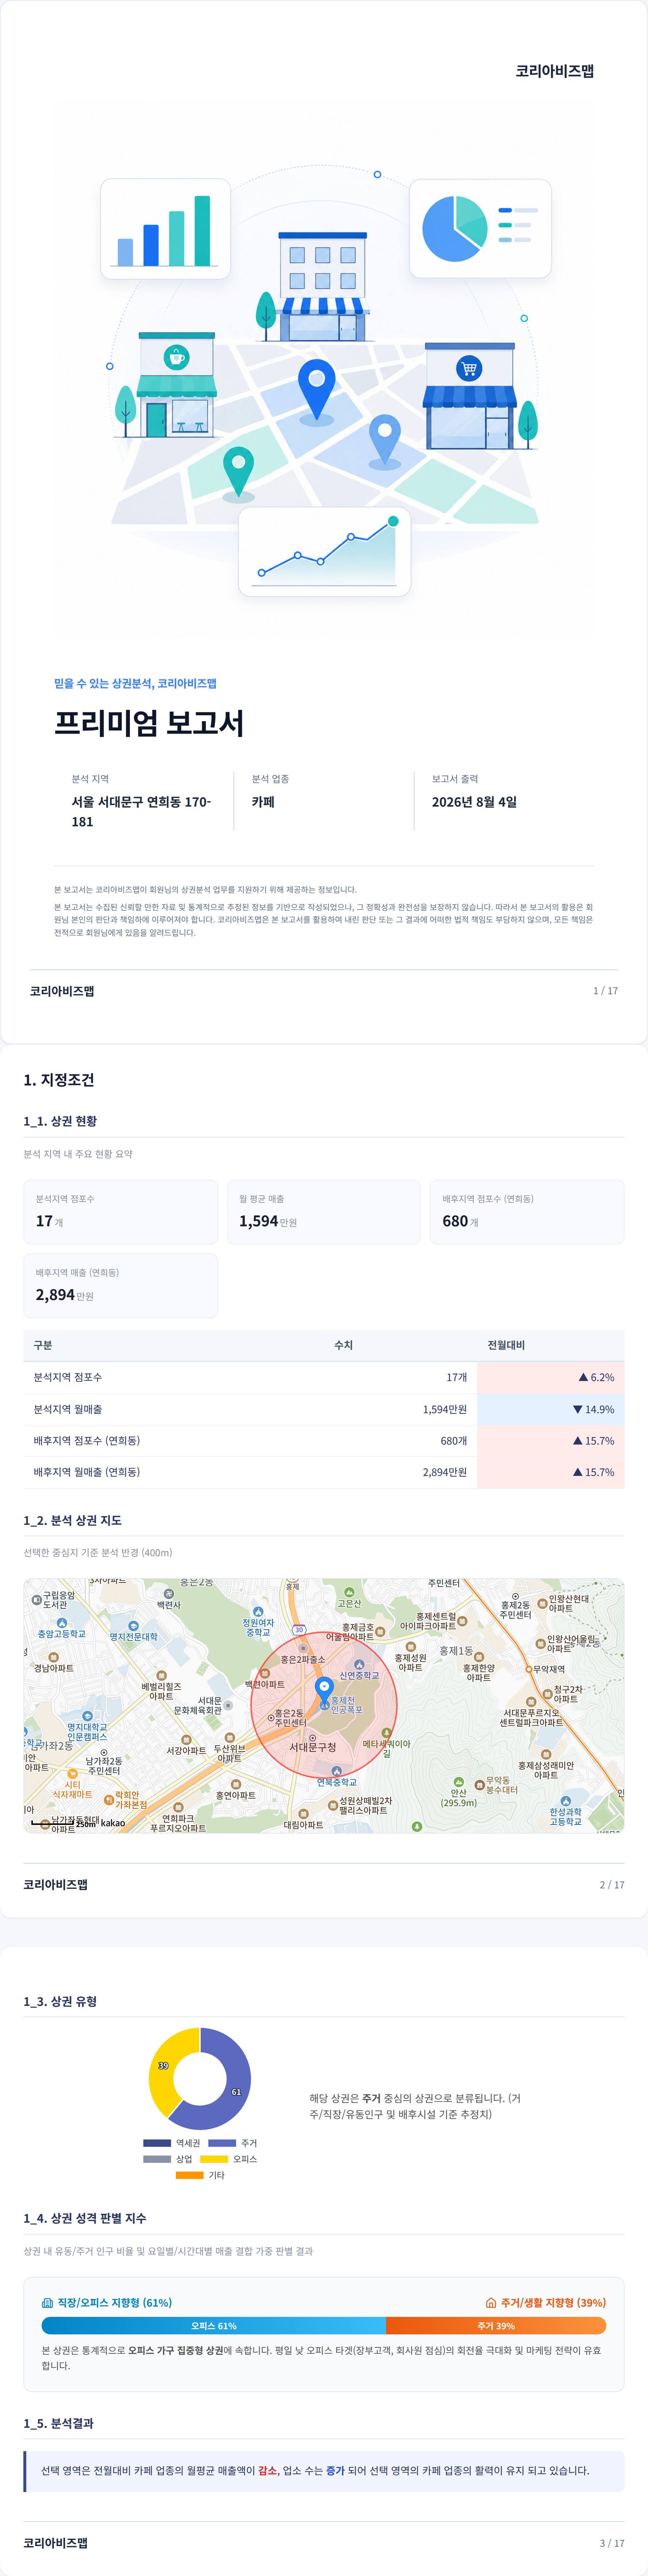Viewport: 648px width, 2576px height.
Task: Click the report date 2026년 8월 4일
Action: (x=474, y=802)
